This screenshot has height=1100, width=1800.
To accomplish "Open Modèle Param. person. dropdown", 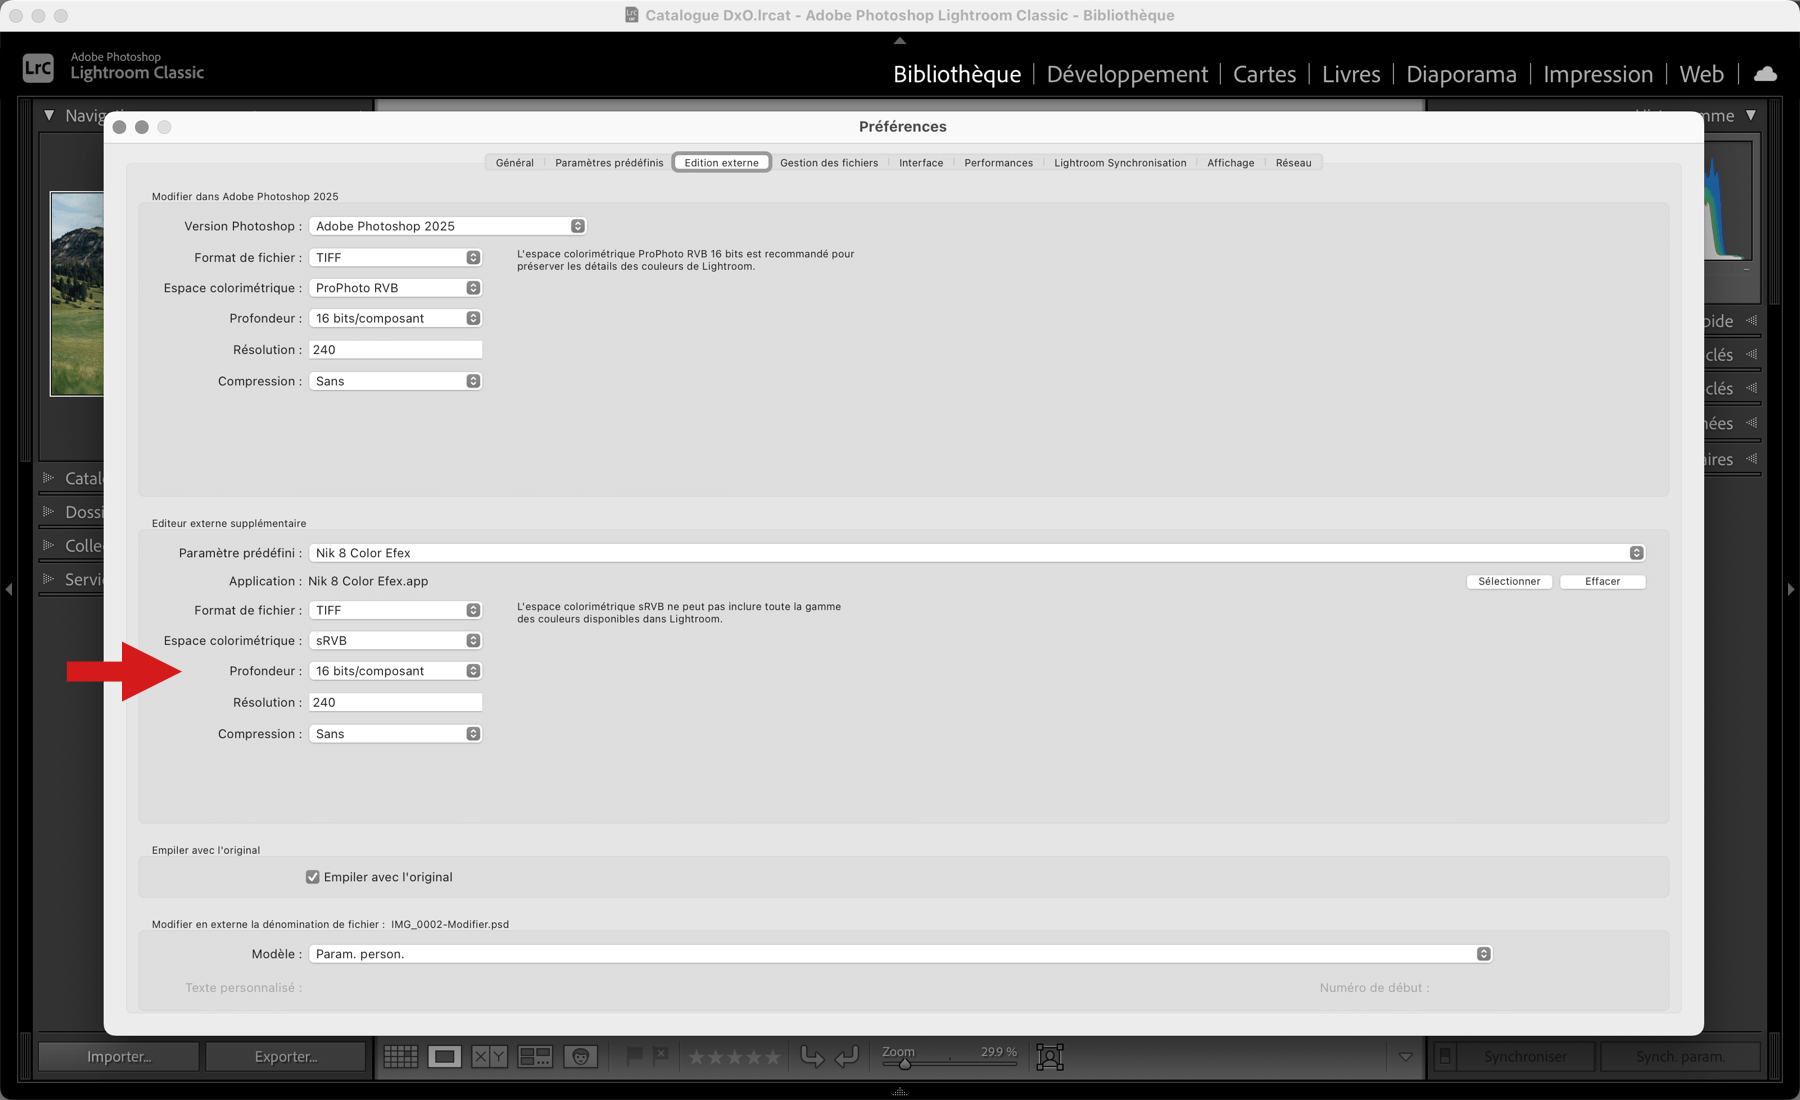I will click(900, 954).
